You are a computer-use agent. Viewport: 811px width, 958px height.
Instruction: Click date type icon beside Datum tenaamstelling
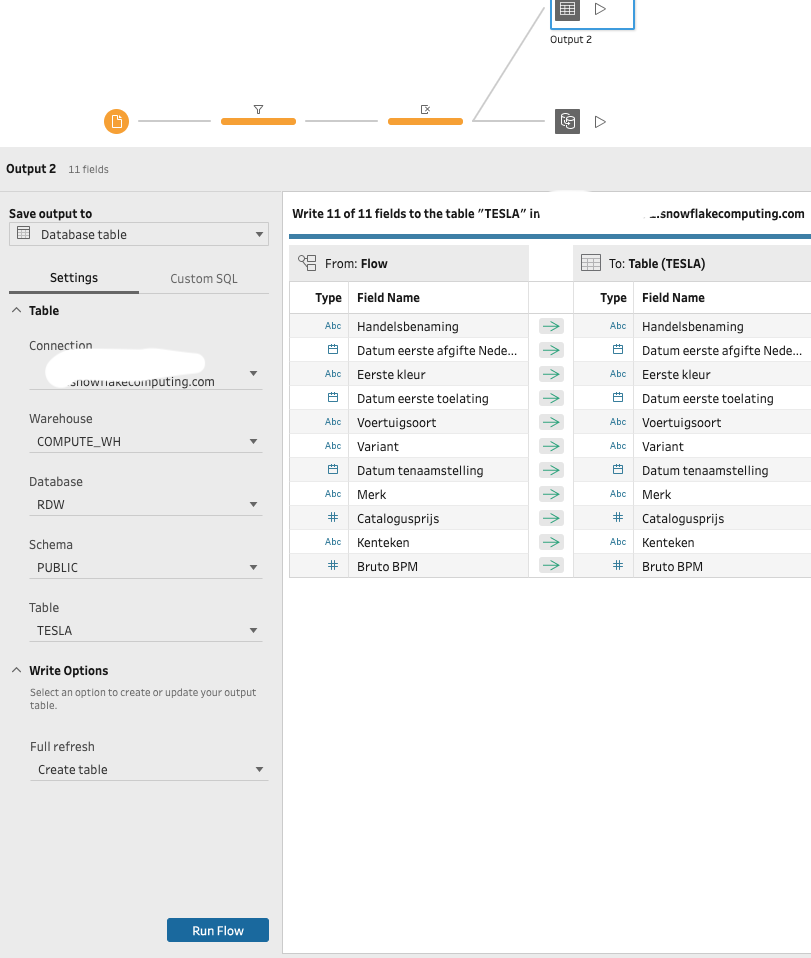point(333,470)
